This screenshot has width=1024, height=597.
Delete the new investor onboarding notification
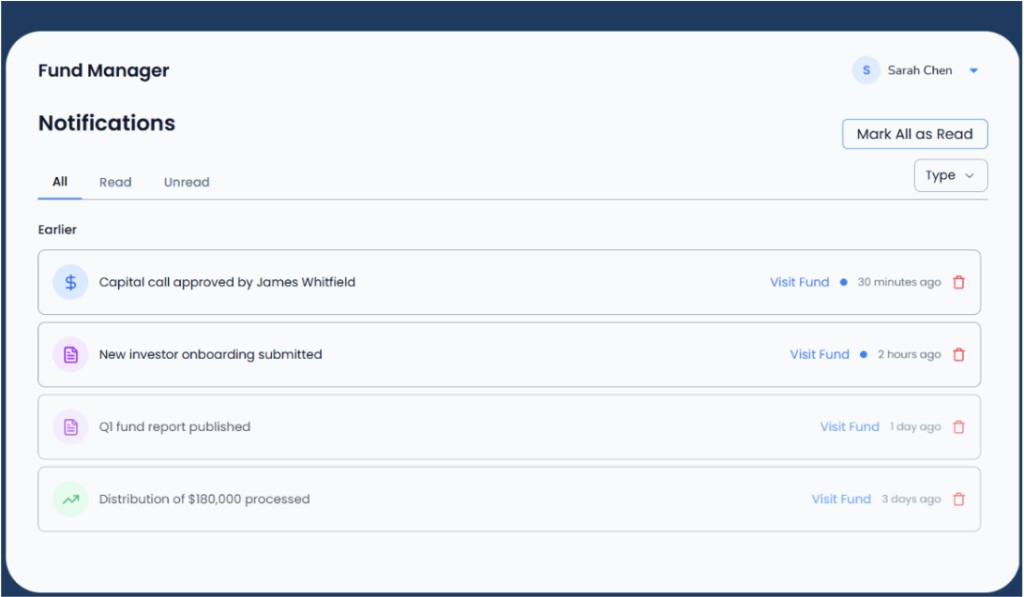pos(959,355)
